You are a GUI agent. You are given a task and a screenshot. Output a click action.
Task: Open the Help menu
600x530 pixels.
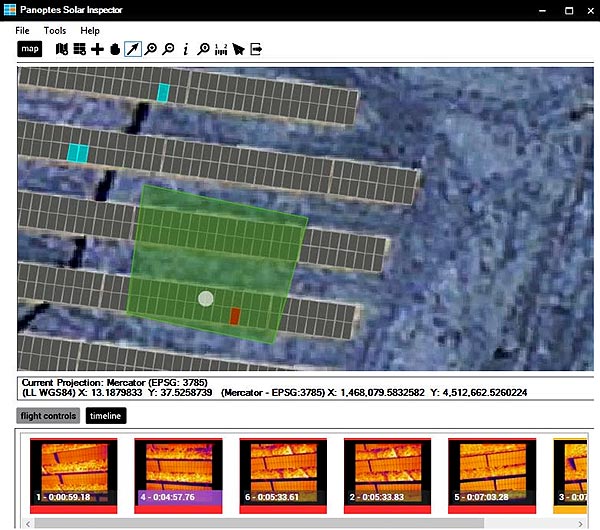coord(90,31)
